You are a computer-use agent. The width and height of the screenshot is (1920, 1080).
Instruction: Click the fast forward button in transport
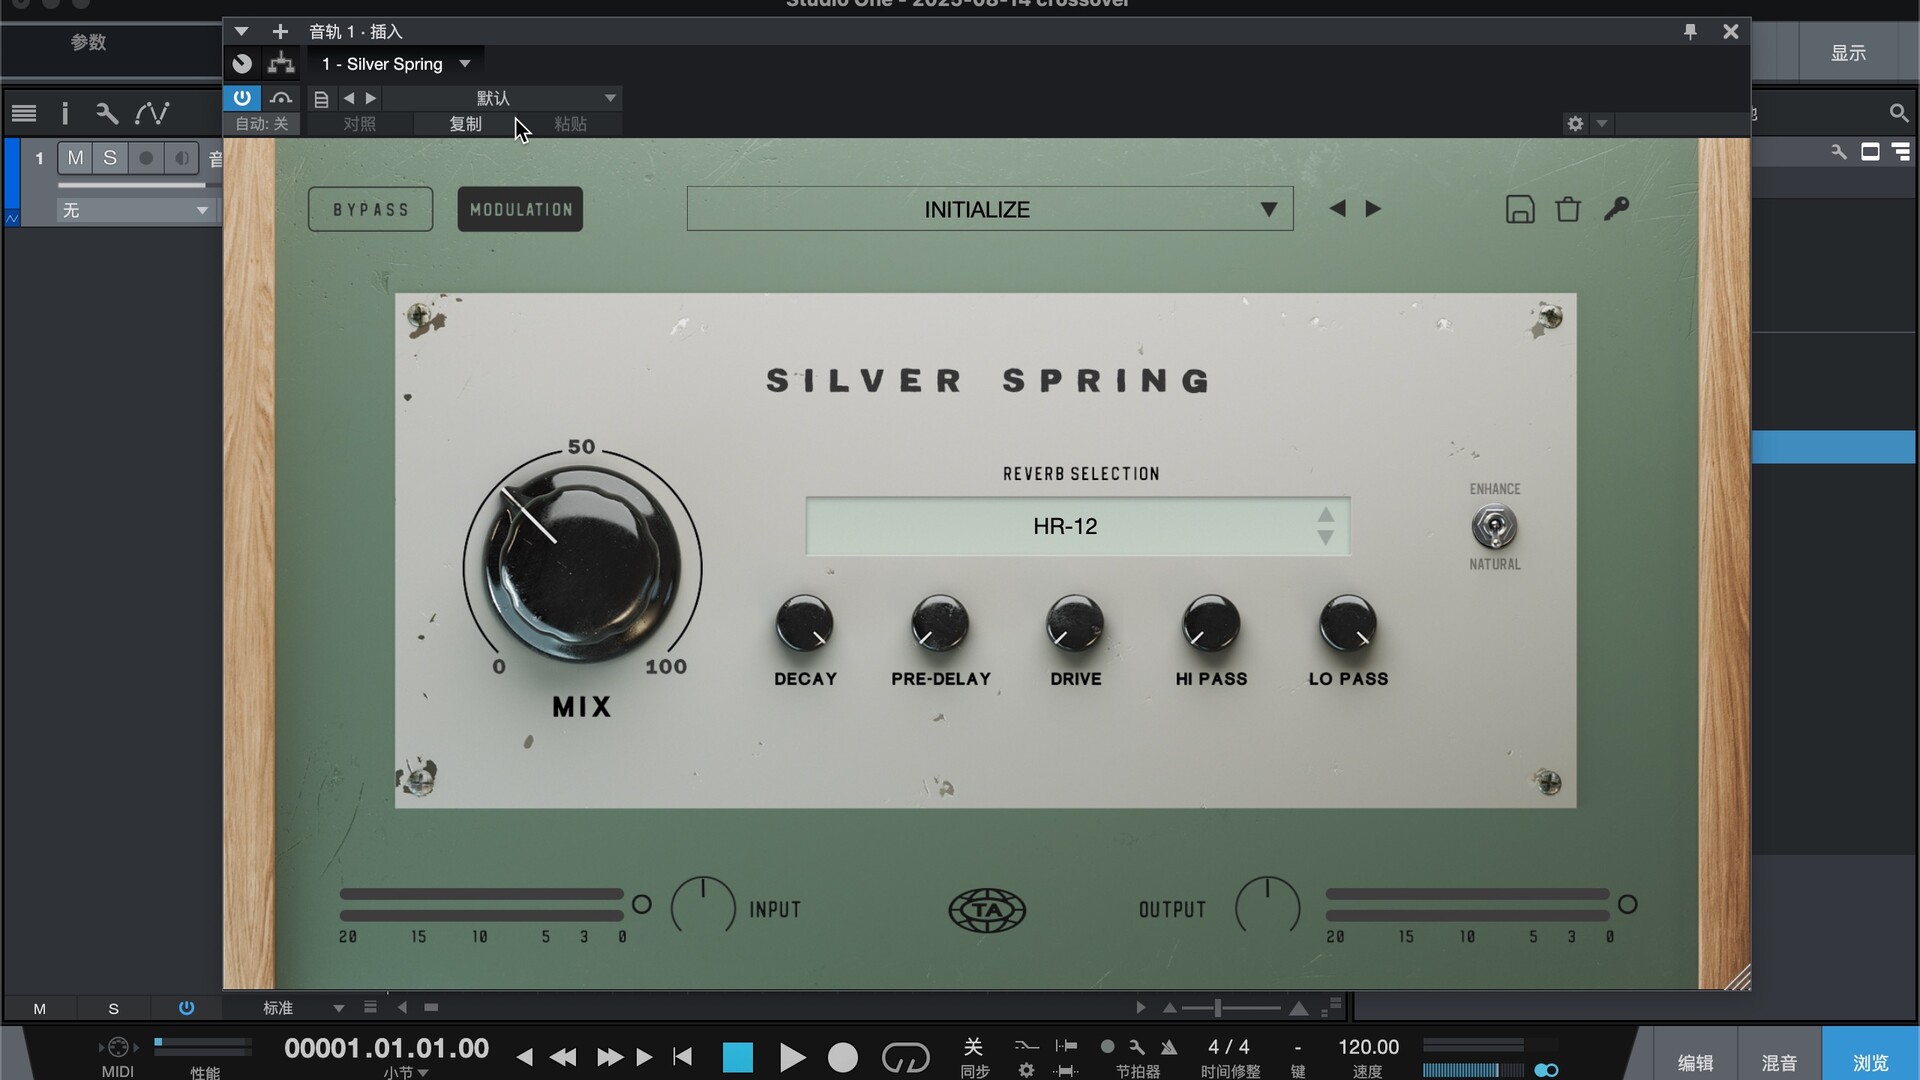point(609,1057)
